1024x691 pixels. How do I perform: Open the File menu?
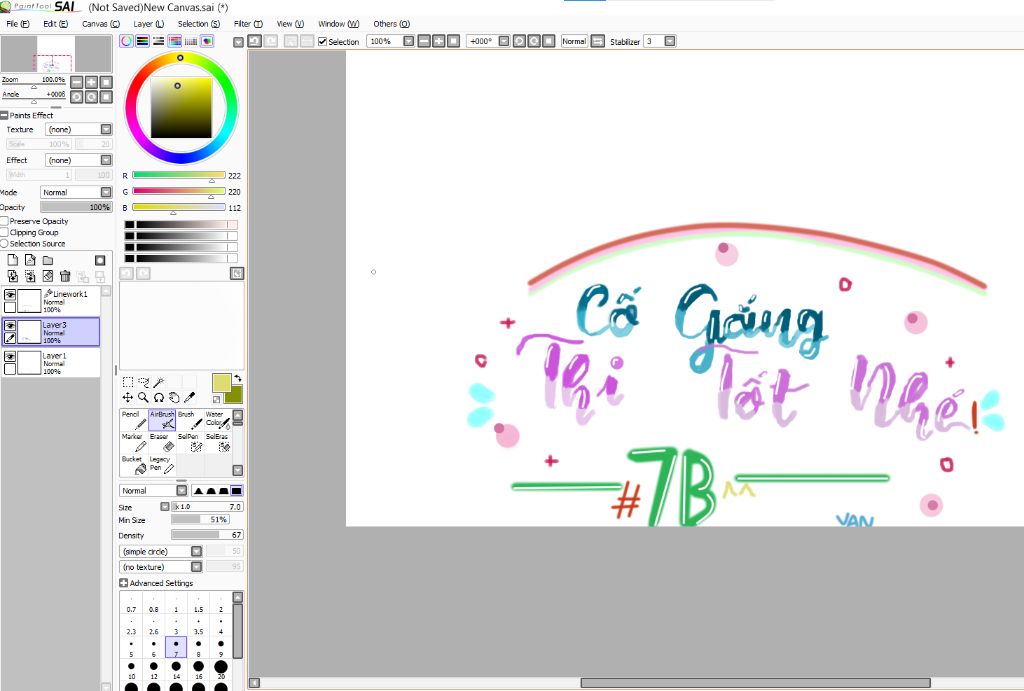pyautogui.click(x=18, y=24)
